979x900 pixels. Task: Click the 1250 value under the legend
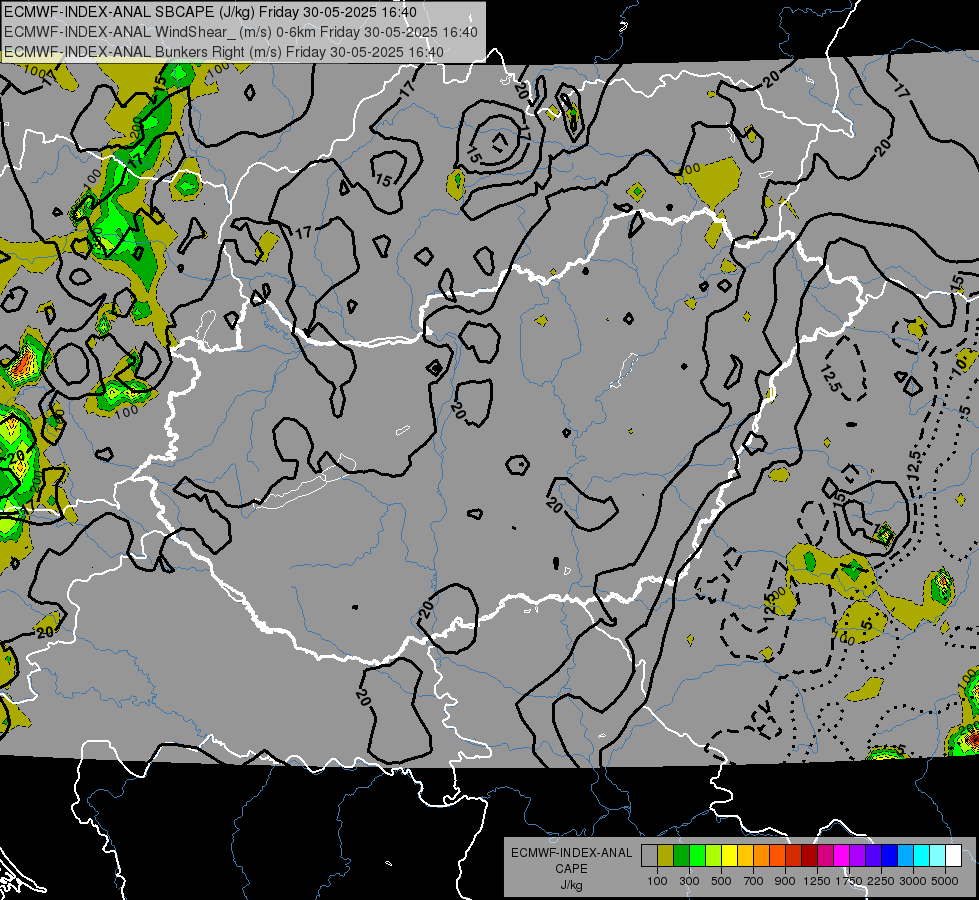pos(817,881)
